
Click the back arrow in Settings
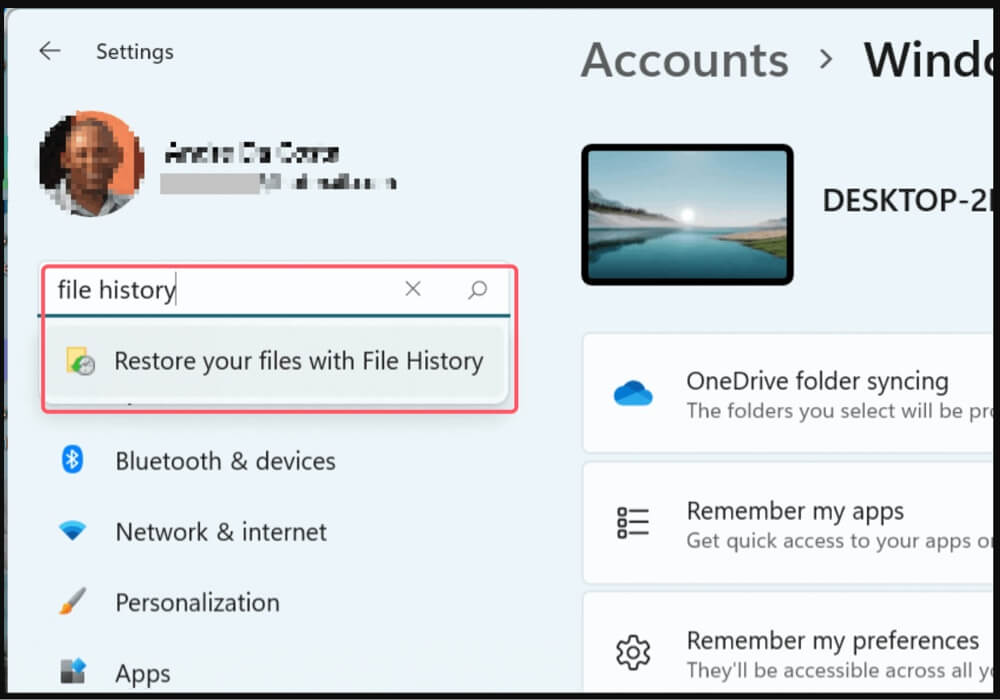click(x=50, y=51)
